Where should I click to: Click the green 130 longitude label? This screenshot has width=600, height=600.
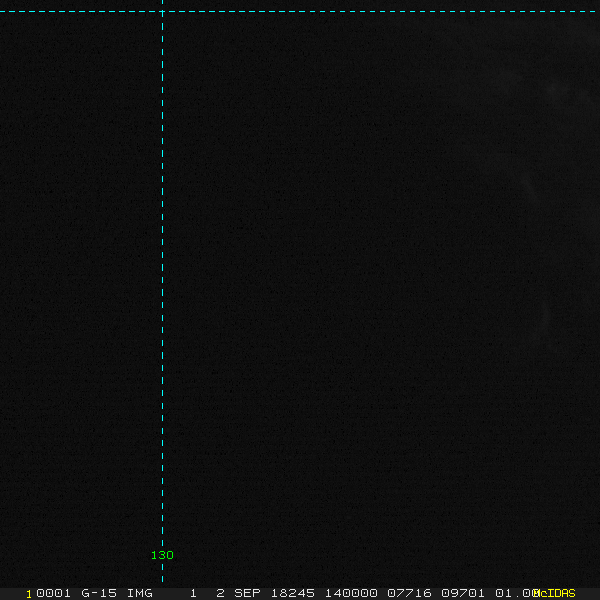click(x=162, y=555)
